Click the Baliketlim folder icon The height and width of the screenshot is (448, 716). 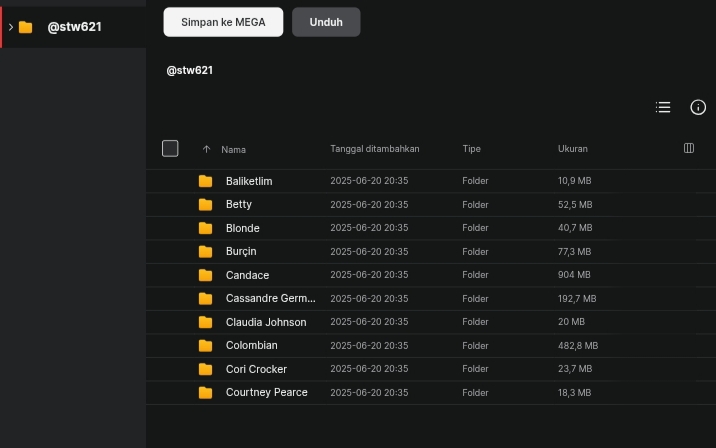pos(205,181)
